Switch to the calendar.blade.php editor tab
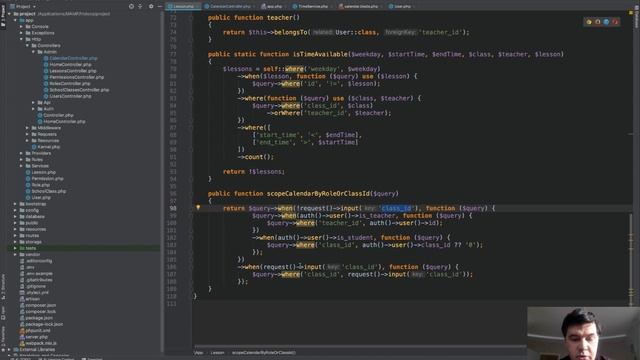This screenshot has height=360, width=640. tap(360, 6)
